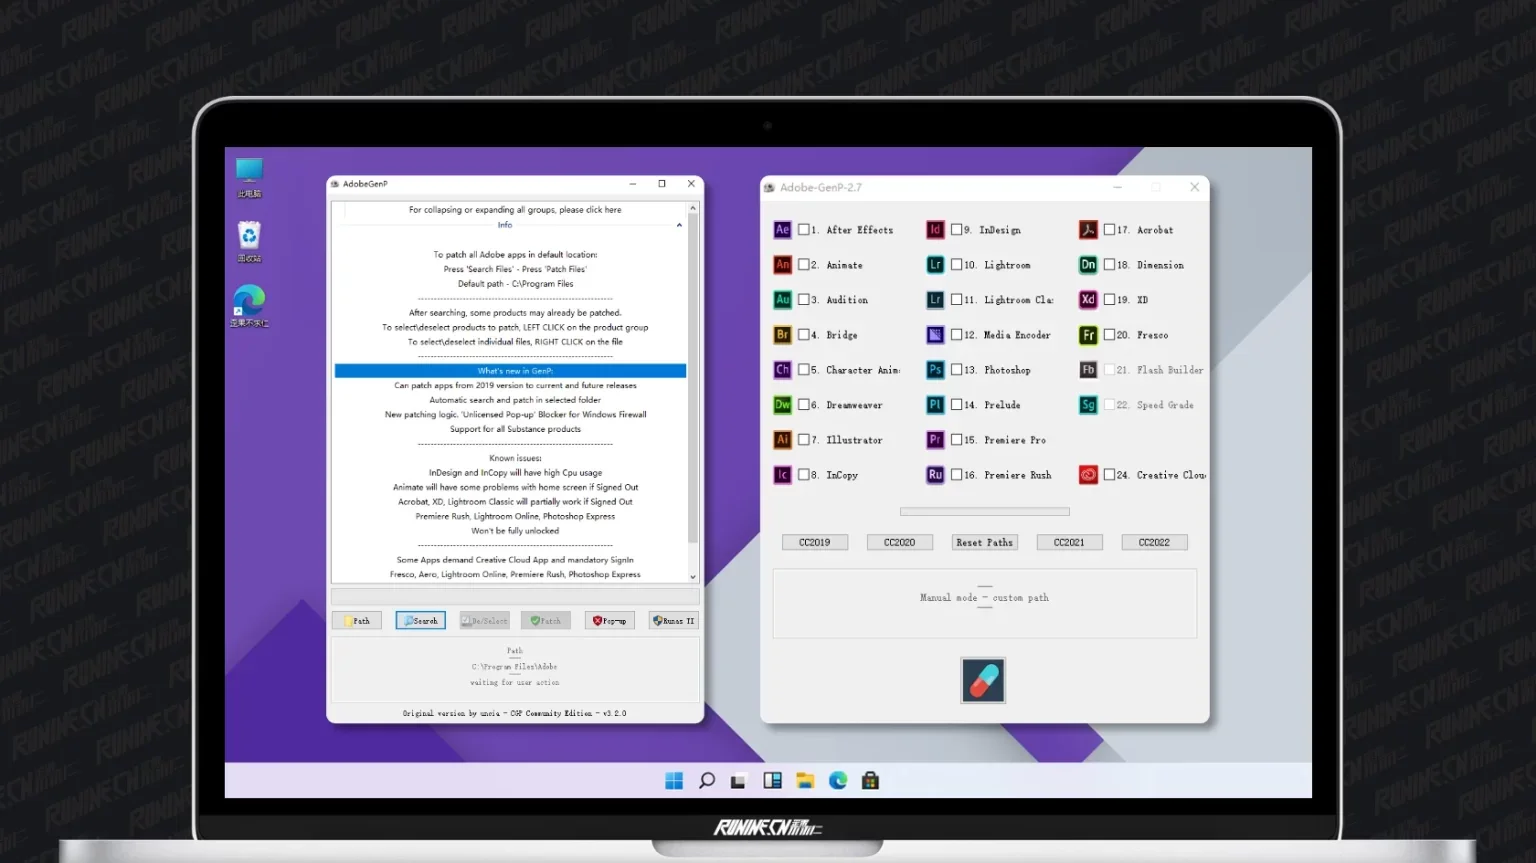Screen dimensions: 1536x863
Task: Tick the InDesign checkbox
Action: pyautogui.click(x=957, y=230)
